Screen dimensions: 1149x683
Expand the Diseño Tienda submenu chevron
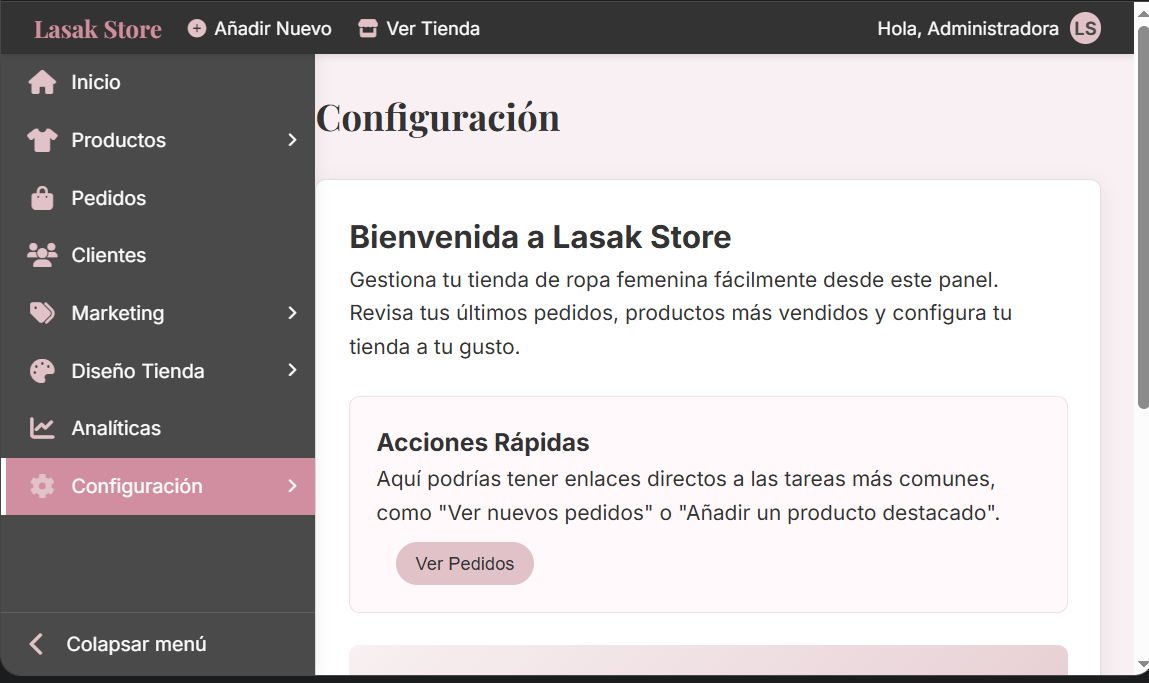tap(292, 371)
